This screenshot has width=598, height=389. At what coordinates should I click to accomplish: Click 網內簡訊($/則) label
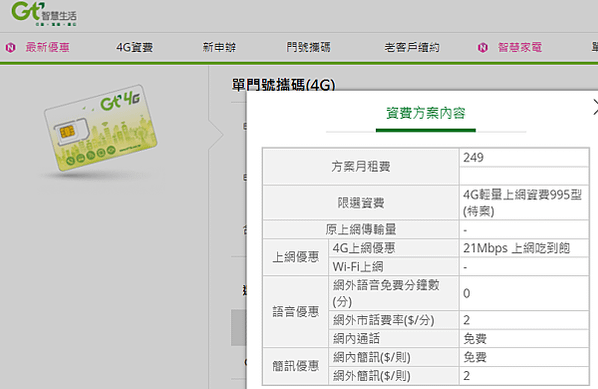click(x=371, y=357)
